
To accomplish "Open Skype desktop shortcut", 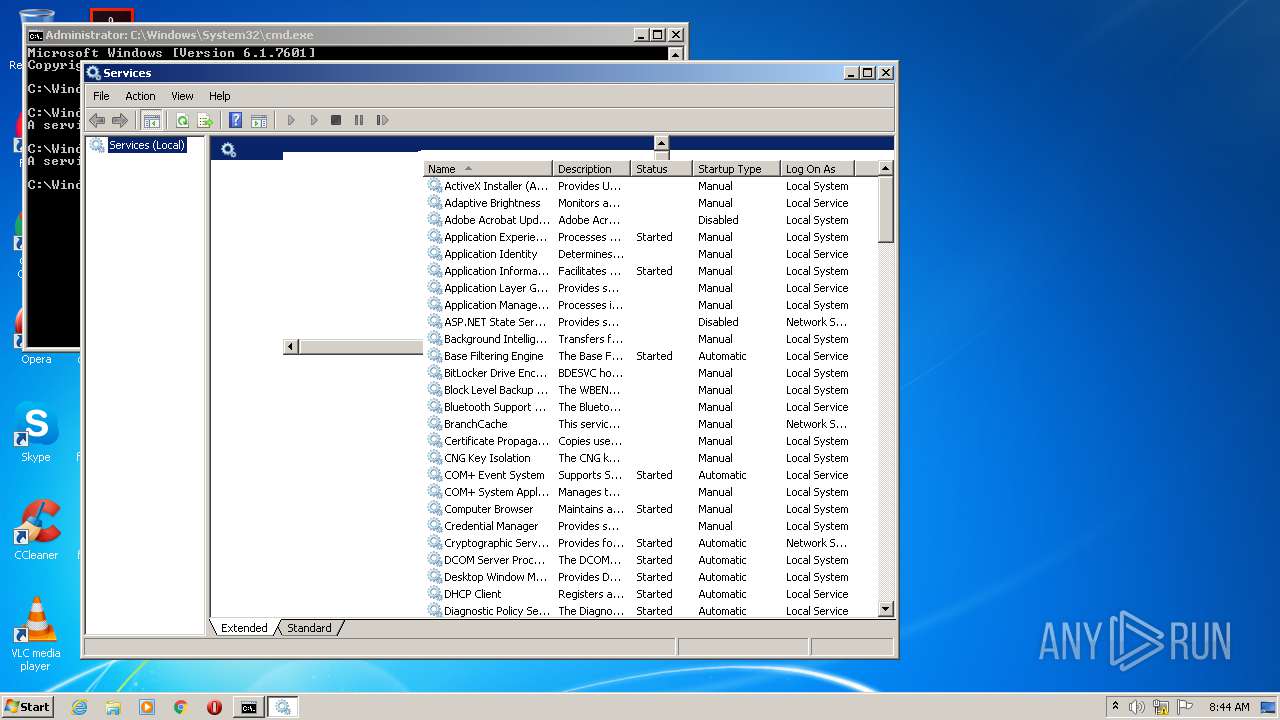I will [x=36, y=433].
